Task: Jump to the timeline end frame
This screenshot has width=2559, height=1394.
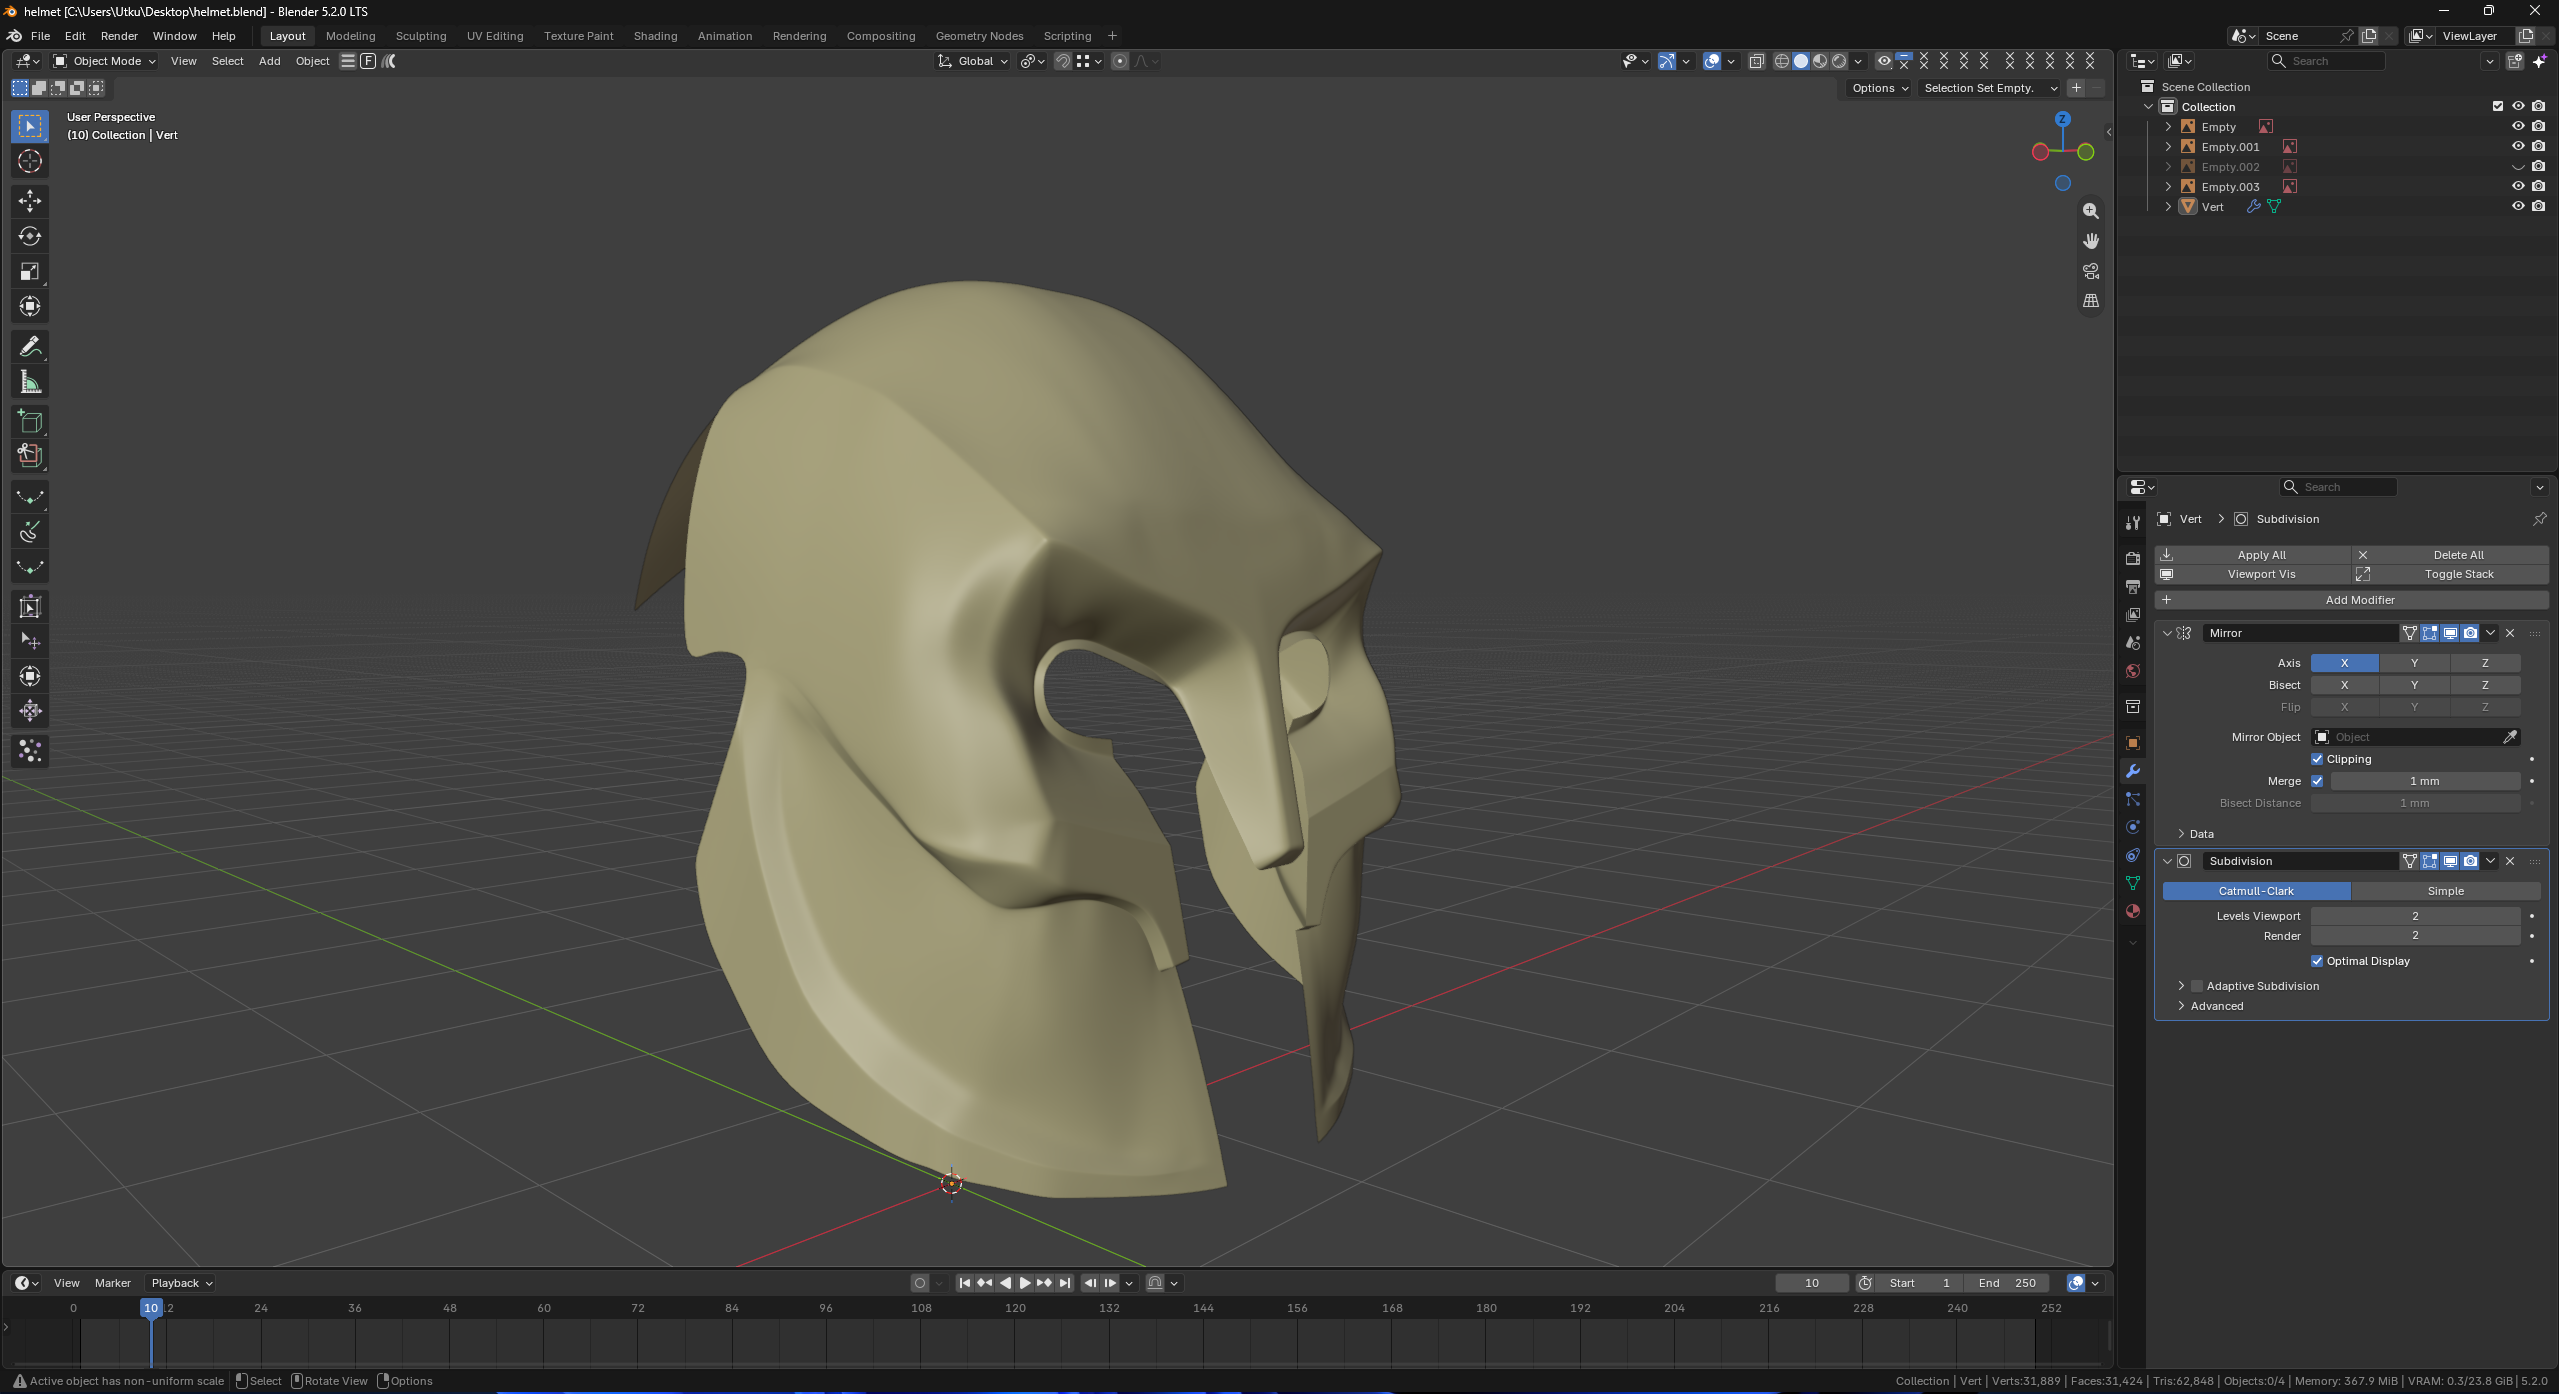Action: (x=1065, y=1283)
